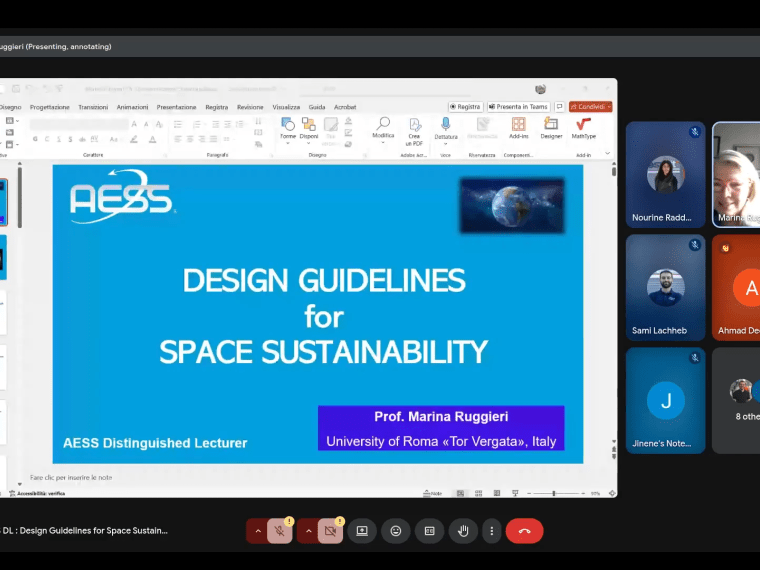Image resolution: width=760 pixels, height=570 pixels.
Task: Click Presenta in Teams button
Action: tap(518, 107)
